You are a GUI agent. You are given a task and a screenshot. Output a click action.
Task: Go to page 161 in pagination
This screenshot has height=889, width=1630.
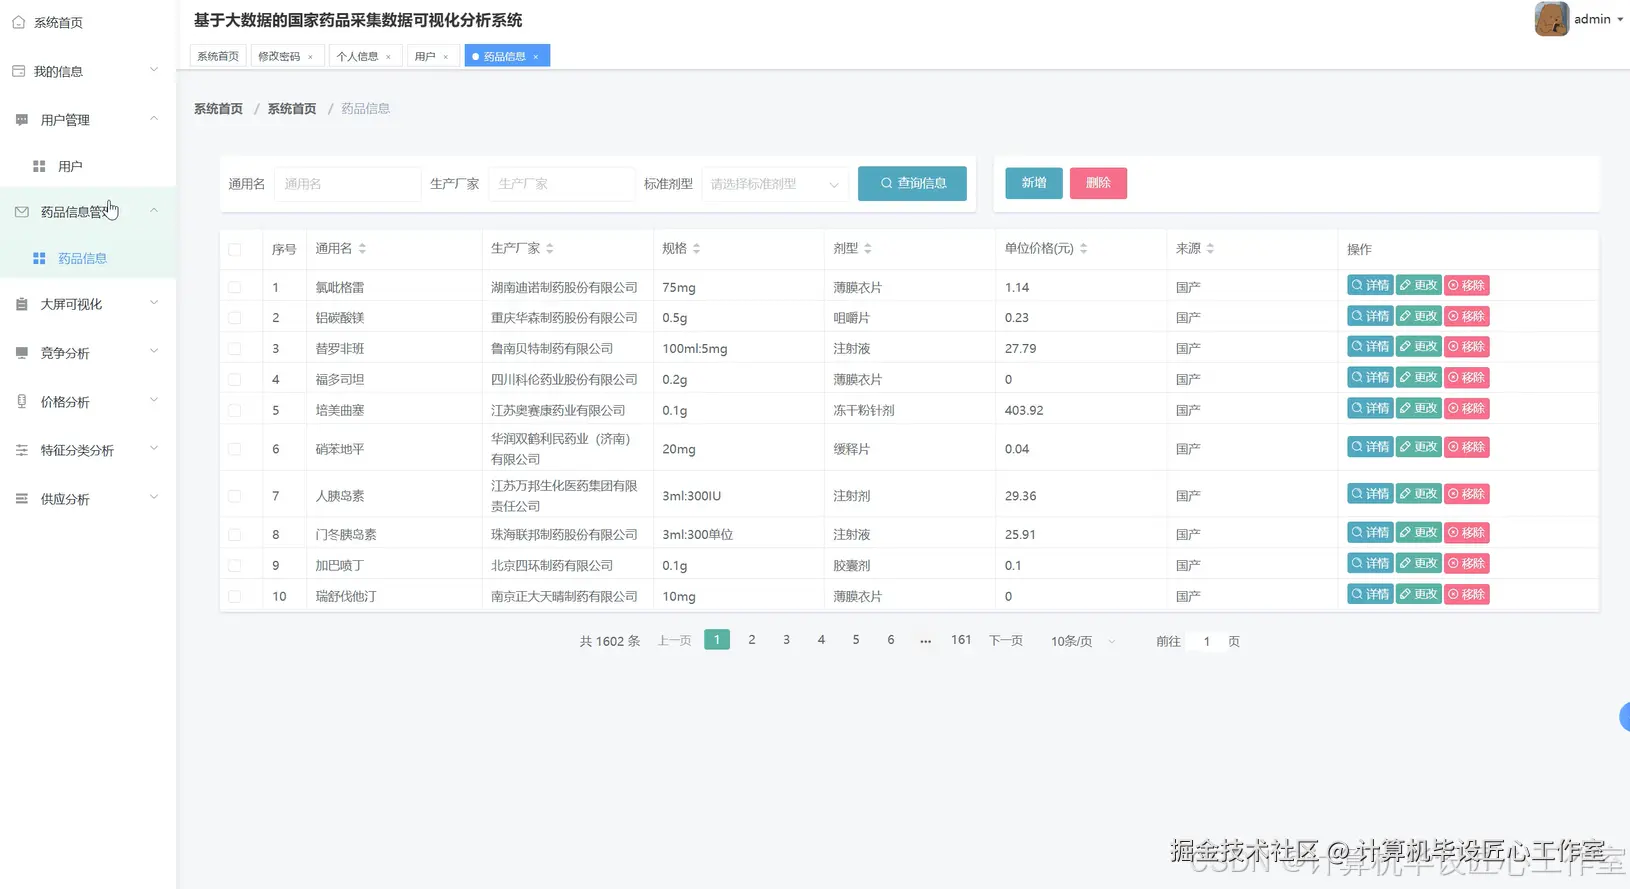(x=961, y=640)
